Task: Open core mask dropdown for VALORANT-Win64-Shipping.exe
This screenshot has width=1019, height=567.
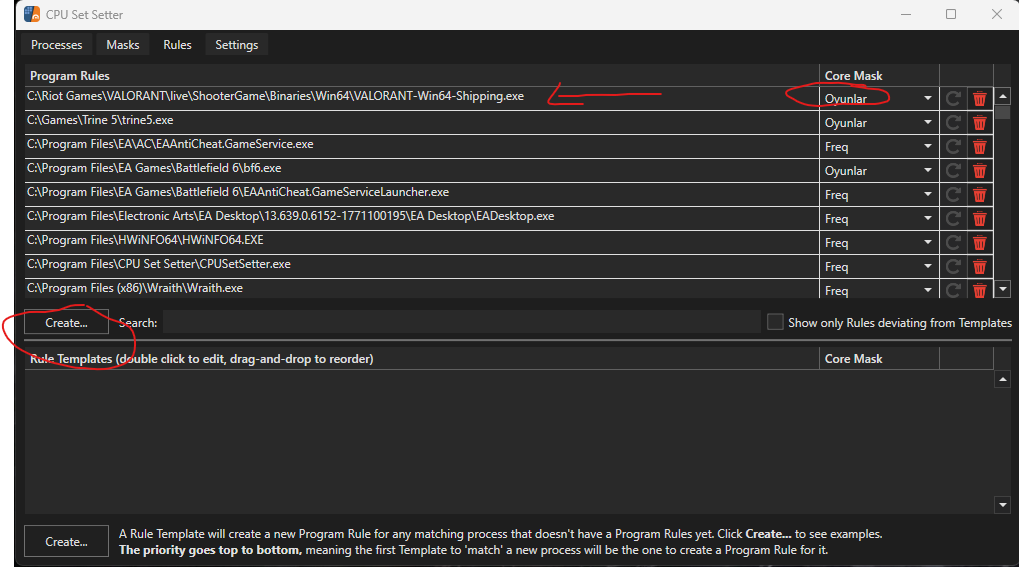Action: coord(879,99)
